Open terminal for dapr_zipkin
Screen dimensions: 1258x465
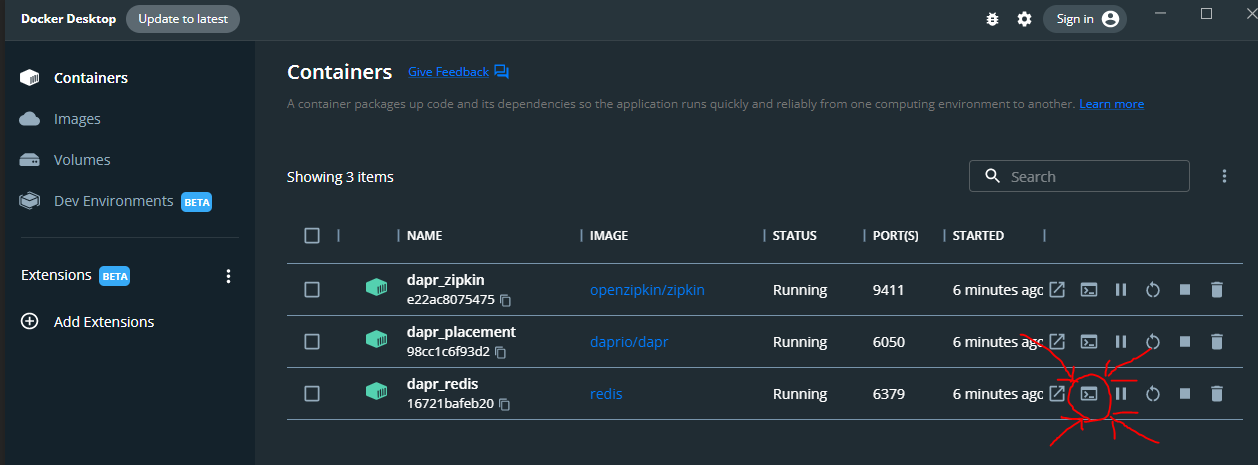(x=1089, y=290)
